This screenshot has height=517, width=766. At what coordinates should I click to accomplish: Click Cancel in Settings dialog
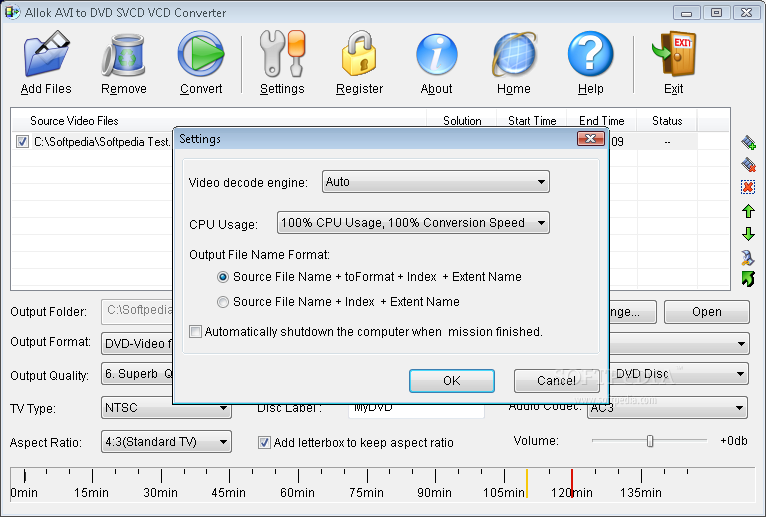[x=556, y=381]
